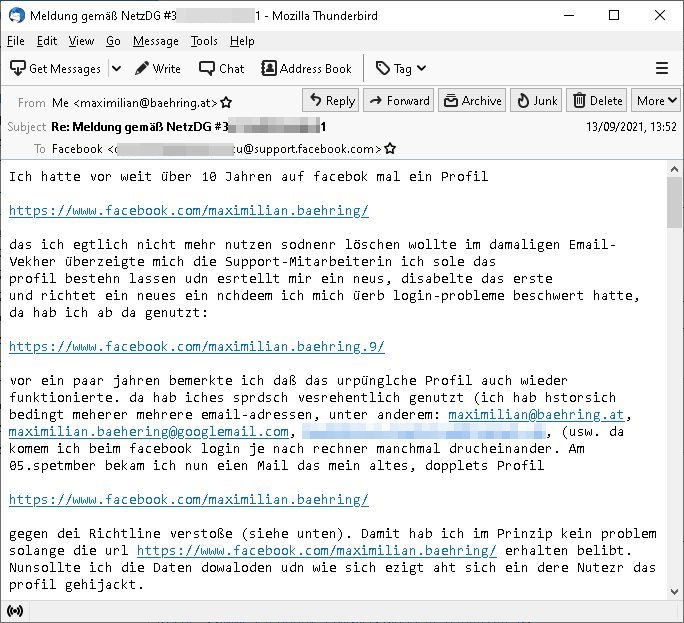Reply to this message

point(331,100)
